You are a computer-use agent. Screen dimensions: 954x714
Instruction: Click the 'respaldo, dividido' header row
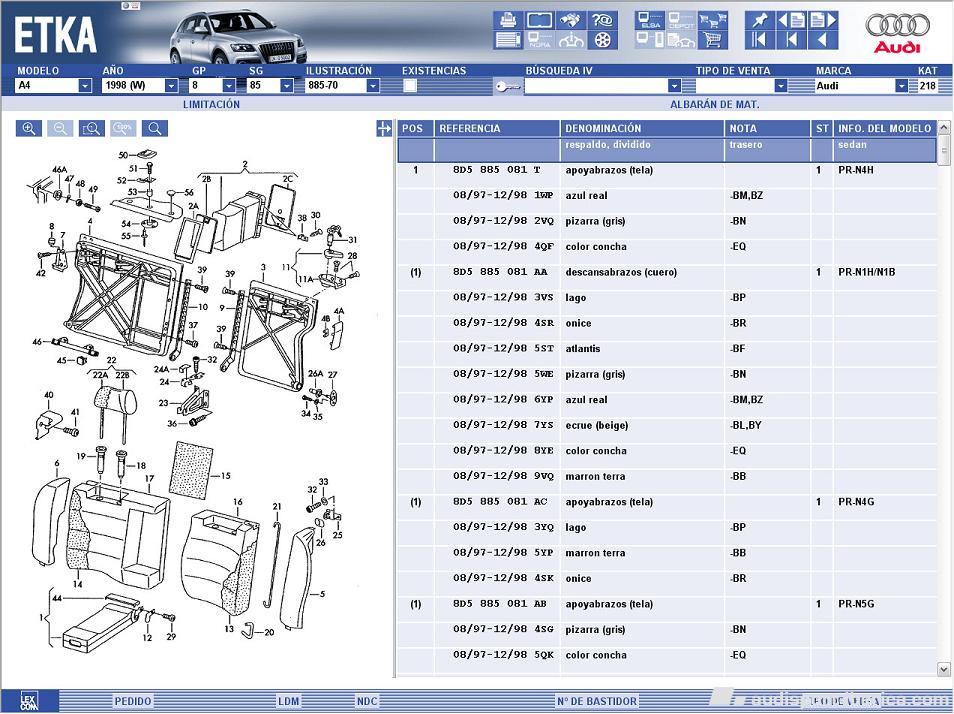coord(667,150)
